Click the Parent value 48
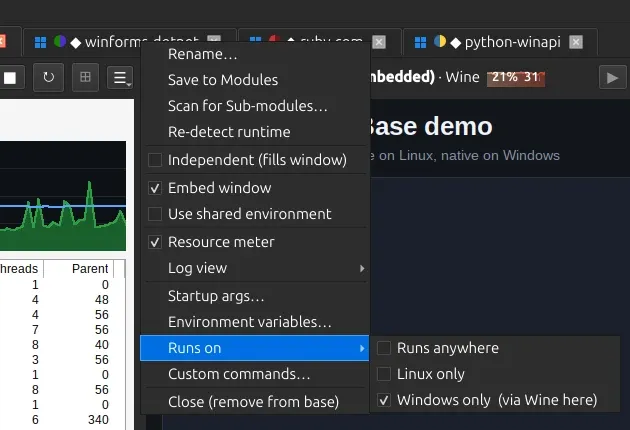 (x=102, y=300)
